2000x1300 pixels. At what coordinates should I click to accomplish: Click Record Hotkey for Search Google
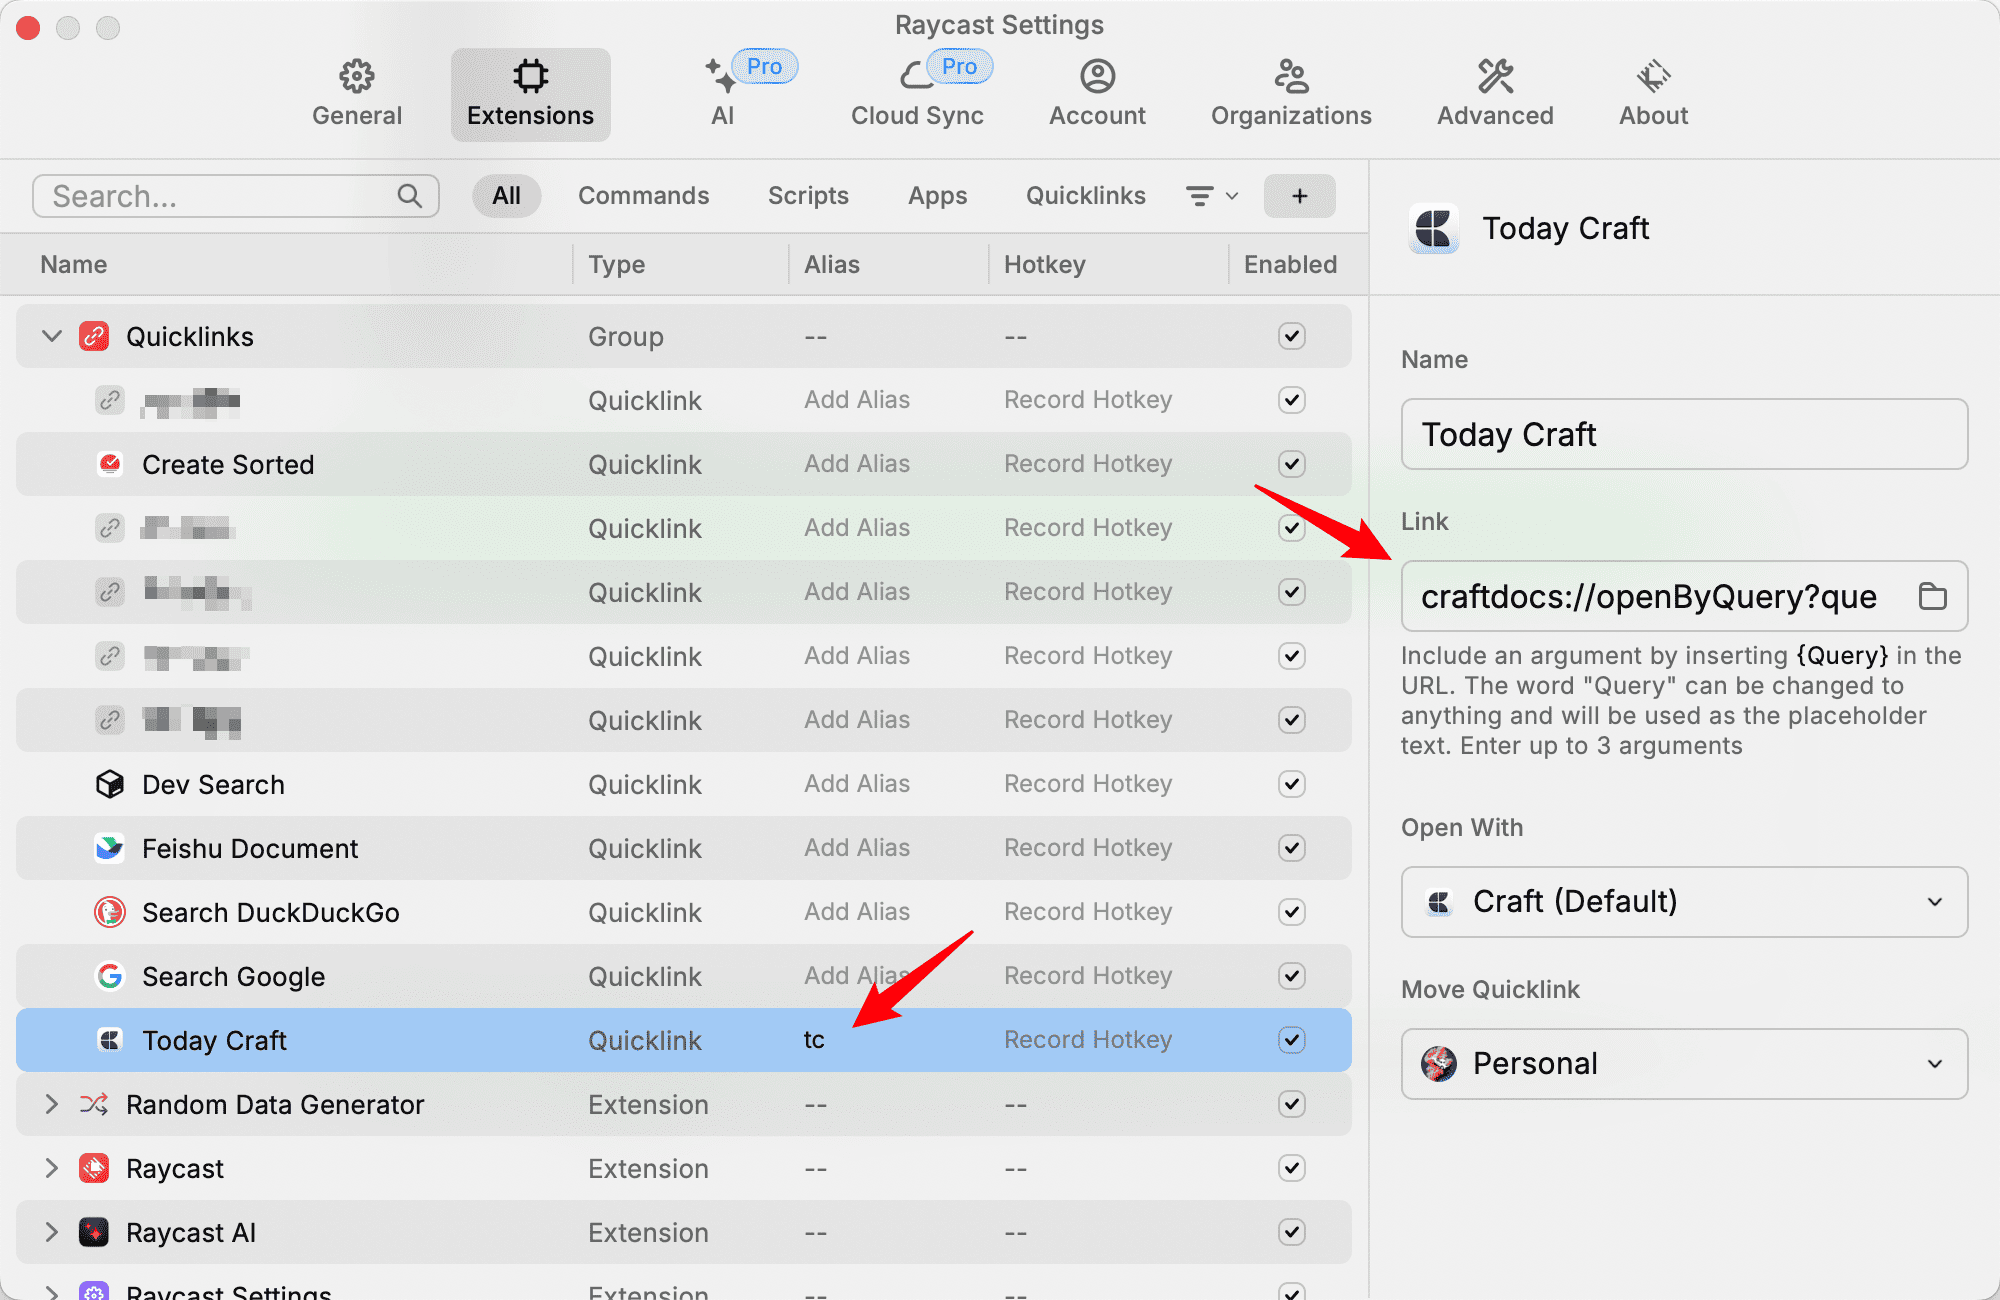(x=1088, y=976)
